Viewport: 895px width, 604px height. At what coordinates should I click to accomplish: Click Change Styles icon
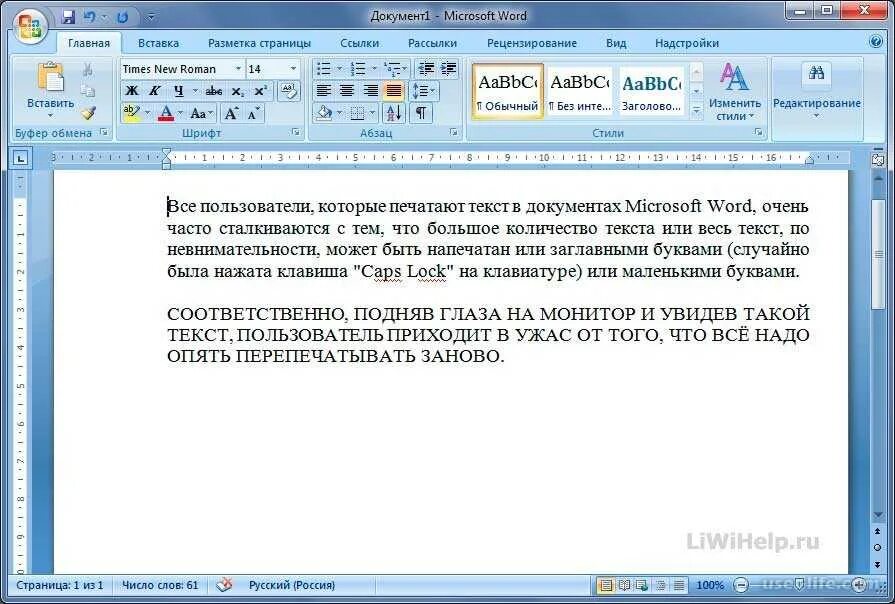(x=734, y=77)
